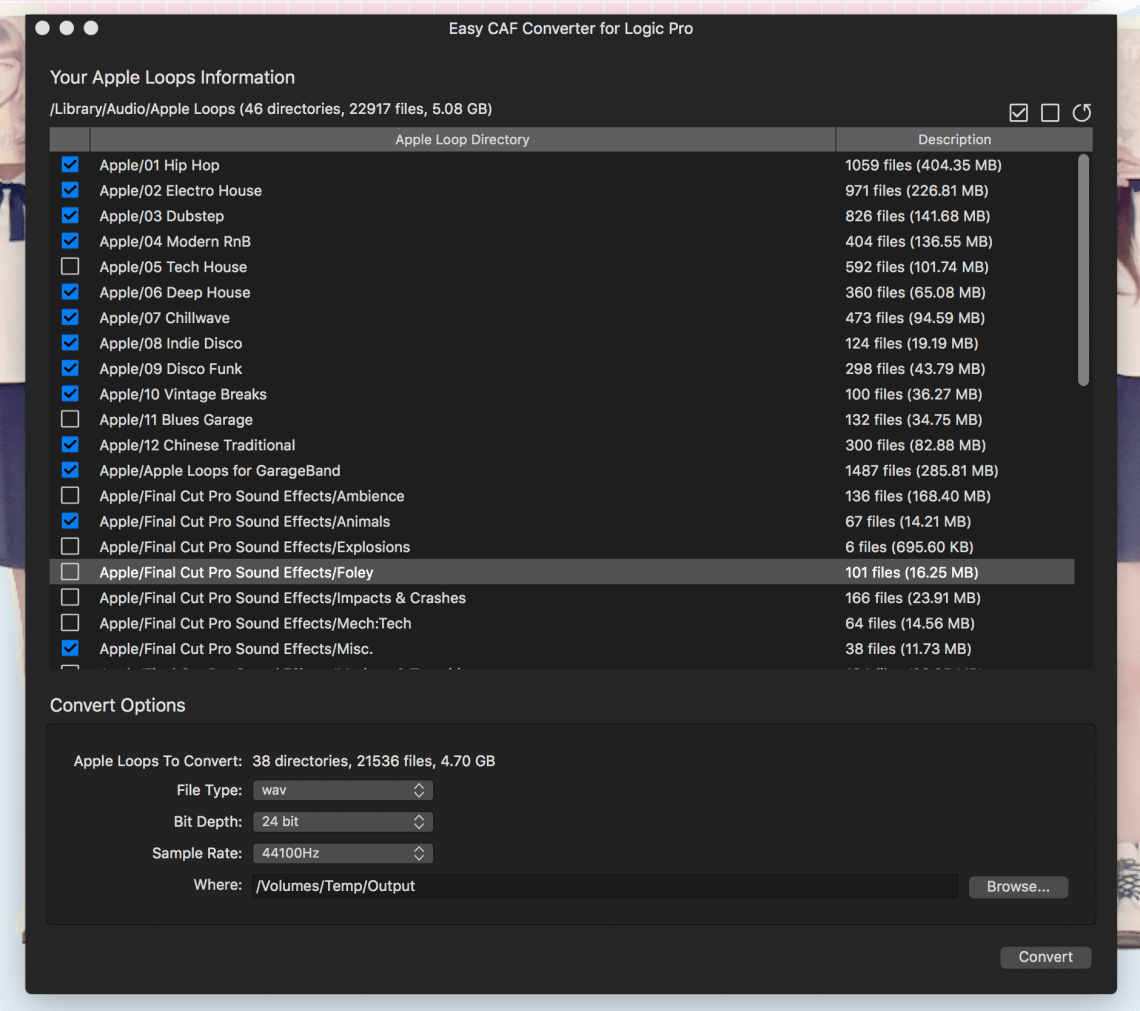Toggle the Final Cut Pro Animals checkbox
1140x1011 pixels.
(x=70, y=521)
